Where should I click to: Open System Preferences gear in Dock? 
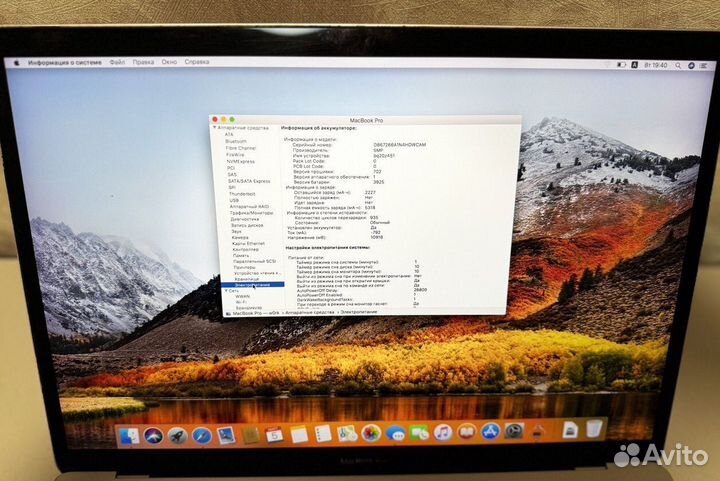514,431
